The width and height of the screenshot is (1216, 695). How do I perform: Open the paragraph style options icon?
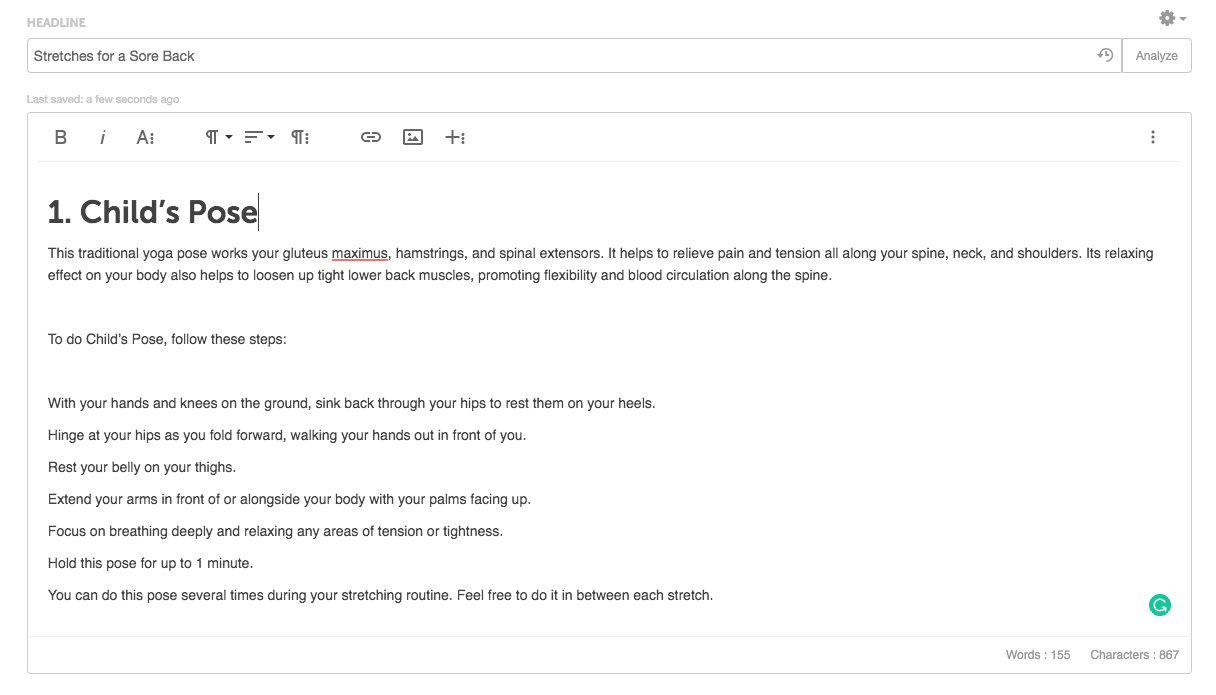300,137
